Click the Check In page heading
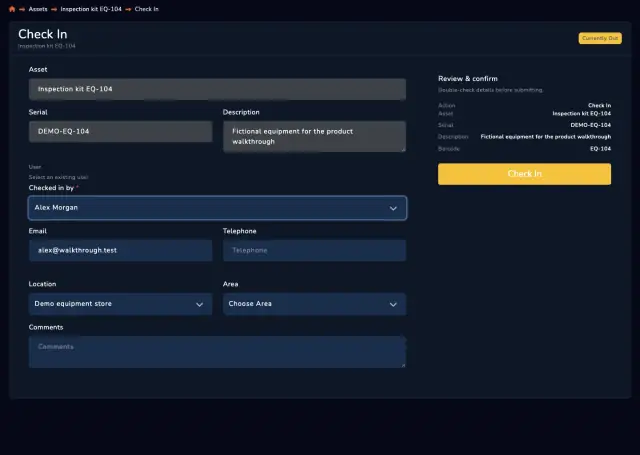This screenshot has height=455, width=640. tap(43, 34)
